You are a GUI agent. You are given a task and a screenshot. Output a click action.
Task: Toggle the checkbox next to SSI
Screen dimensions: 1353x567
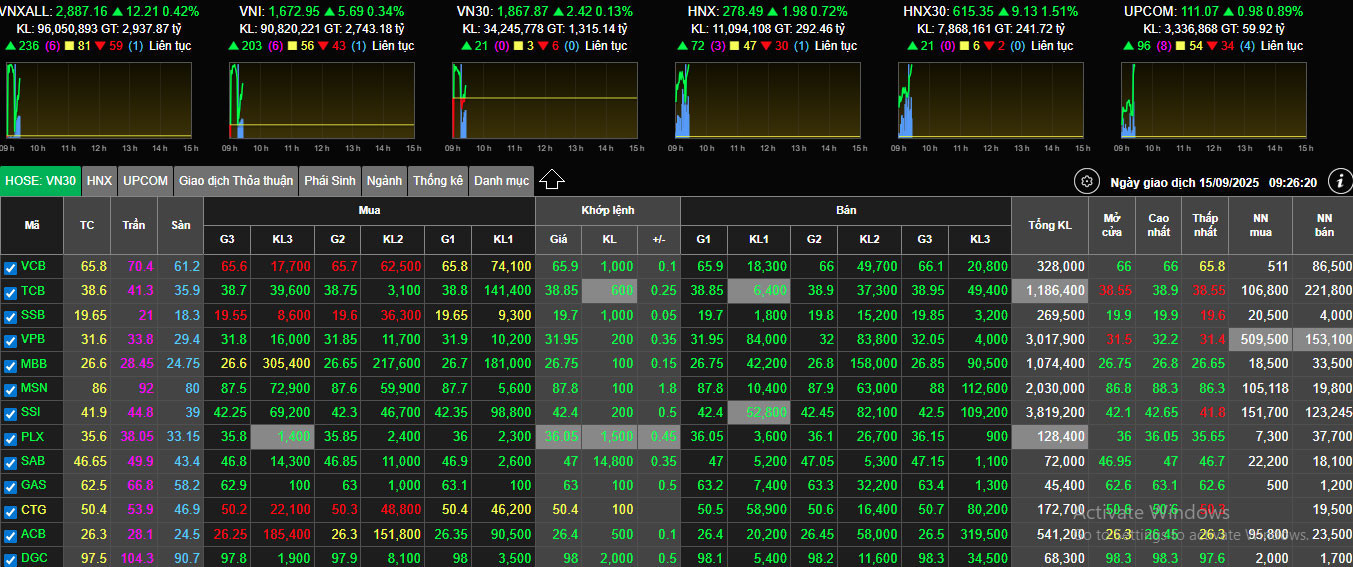click(10, 413)
